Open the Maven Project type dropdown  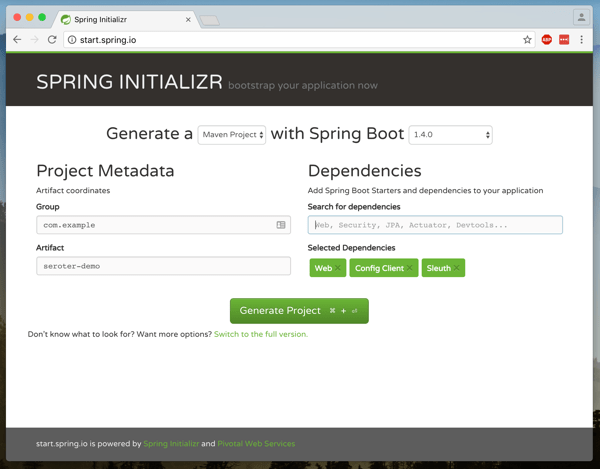(232, 135)
